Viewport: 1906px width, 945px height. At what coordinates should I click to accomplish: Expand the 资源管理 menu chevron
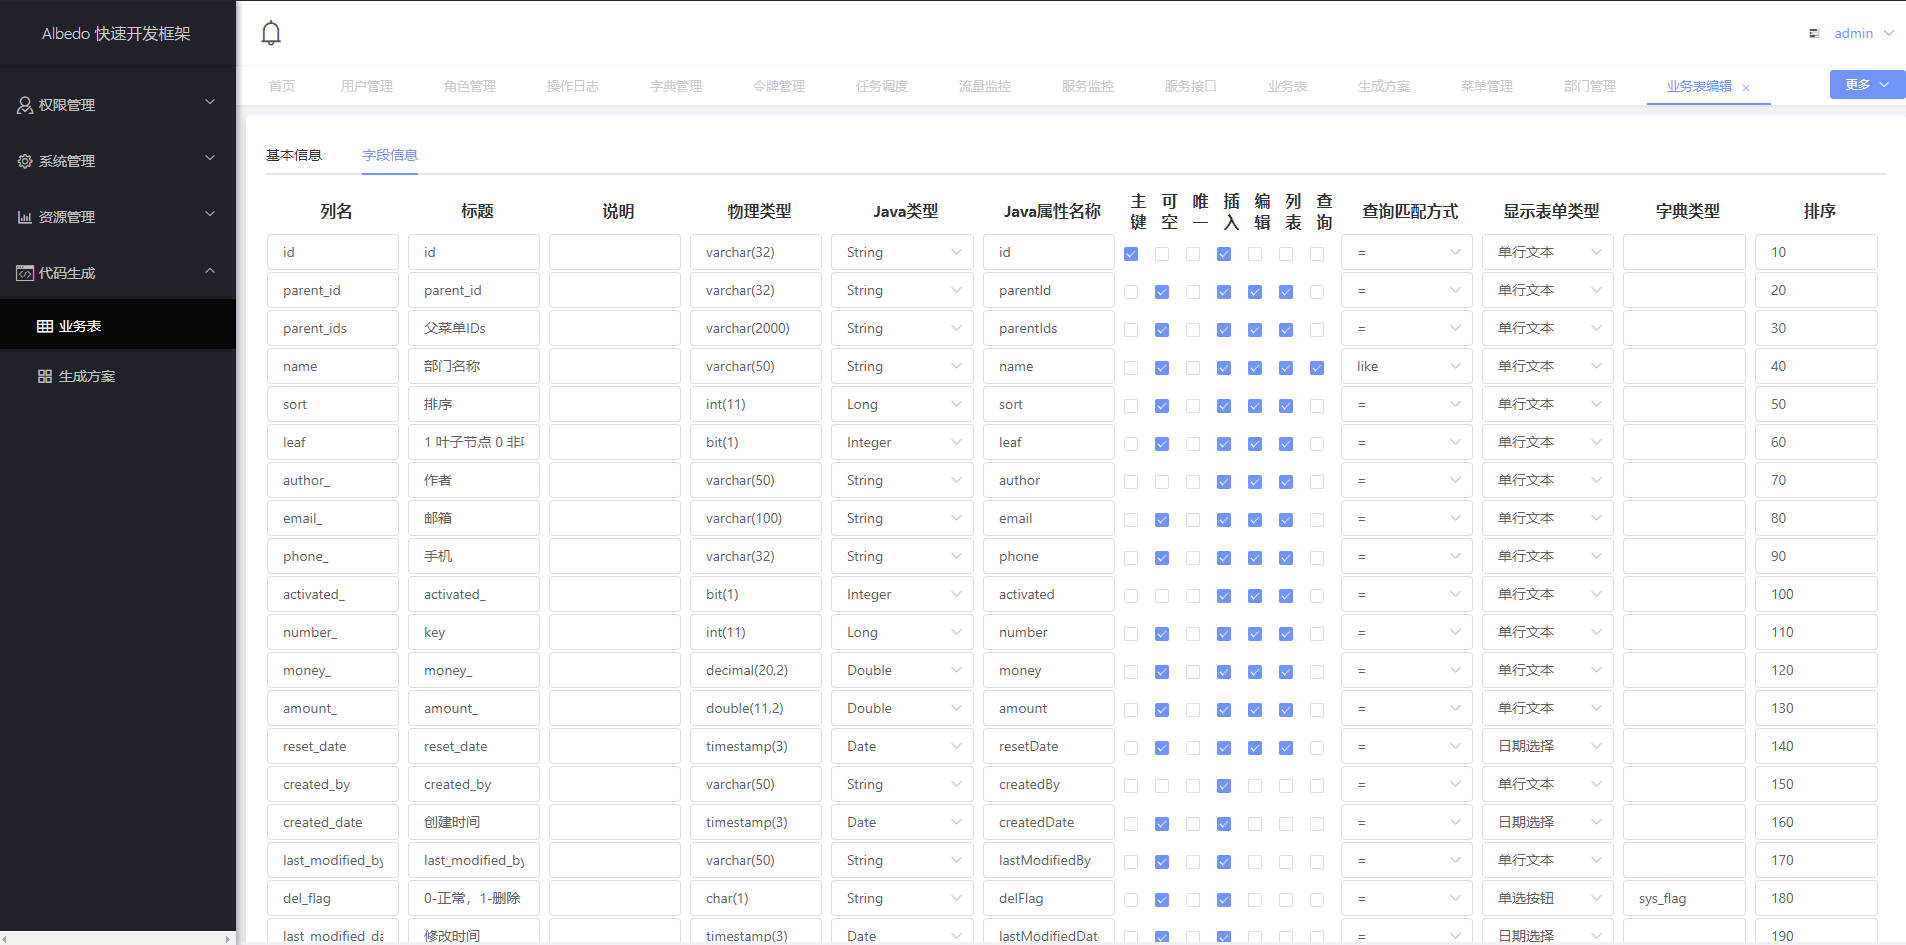pos(210,214)
